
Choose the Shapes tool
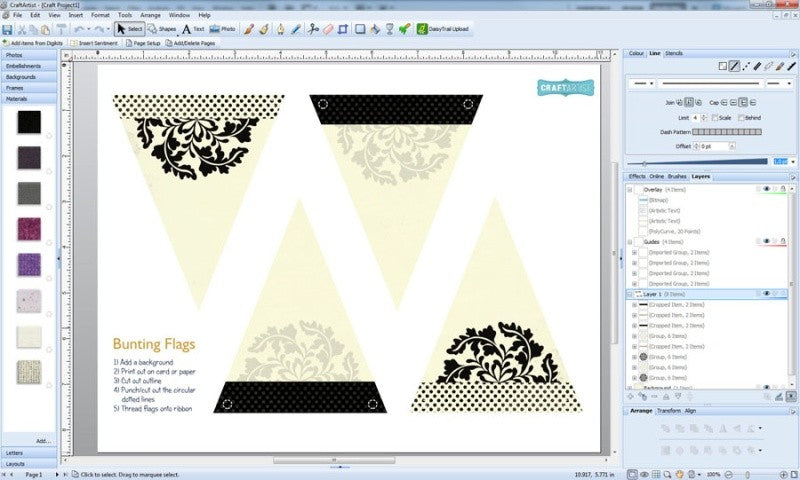(162, 29)
